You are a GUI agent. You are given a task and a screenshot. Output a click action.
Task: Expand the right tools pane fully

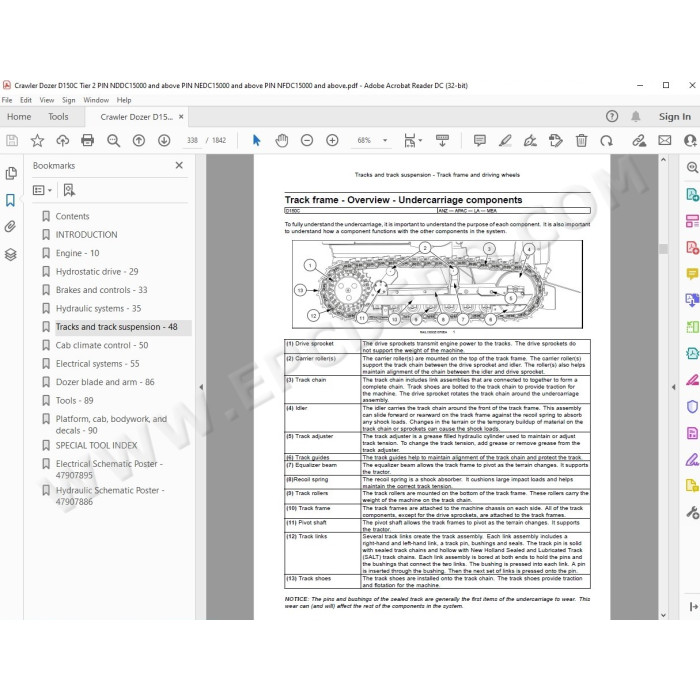[693, 606]
